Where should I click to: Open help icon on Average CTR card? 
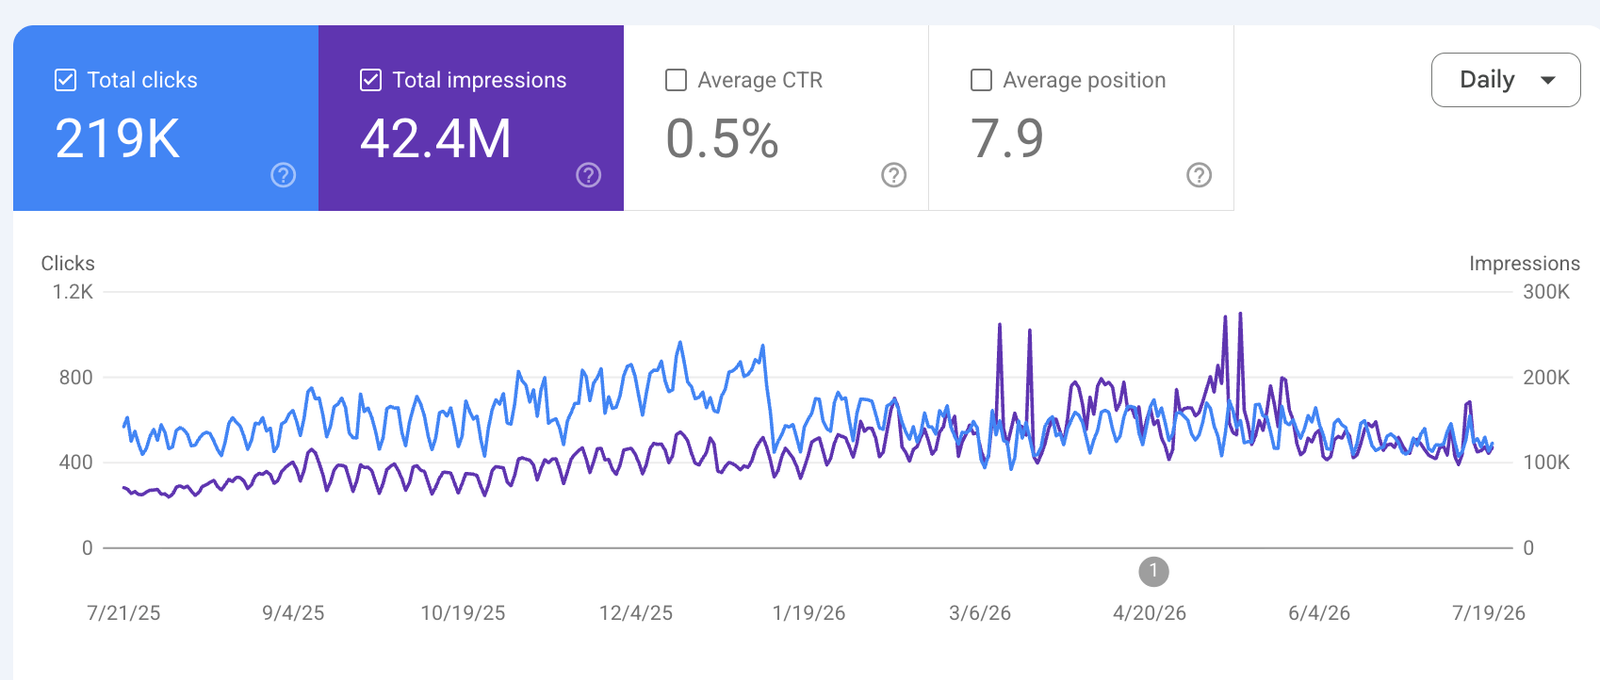pyautogui.click(x=894, y=175)
